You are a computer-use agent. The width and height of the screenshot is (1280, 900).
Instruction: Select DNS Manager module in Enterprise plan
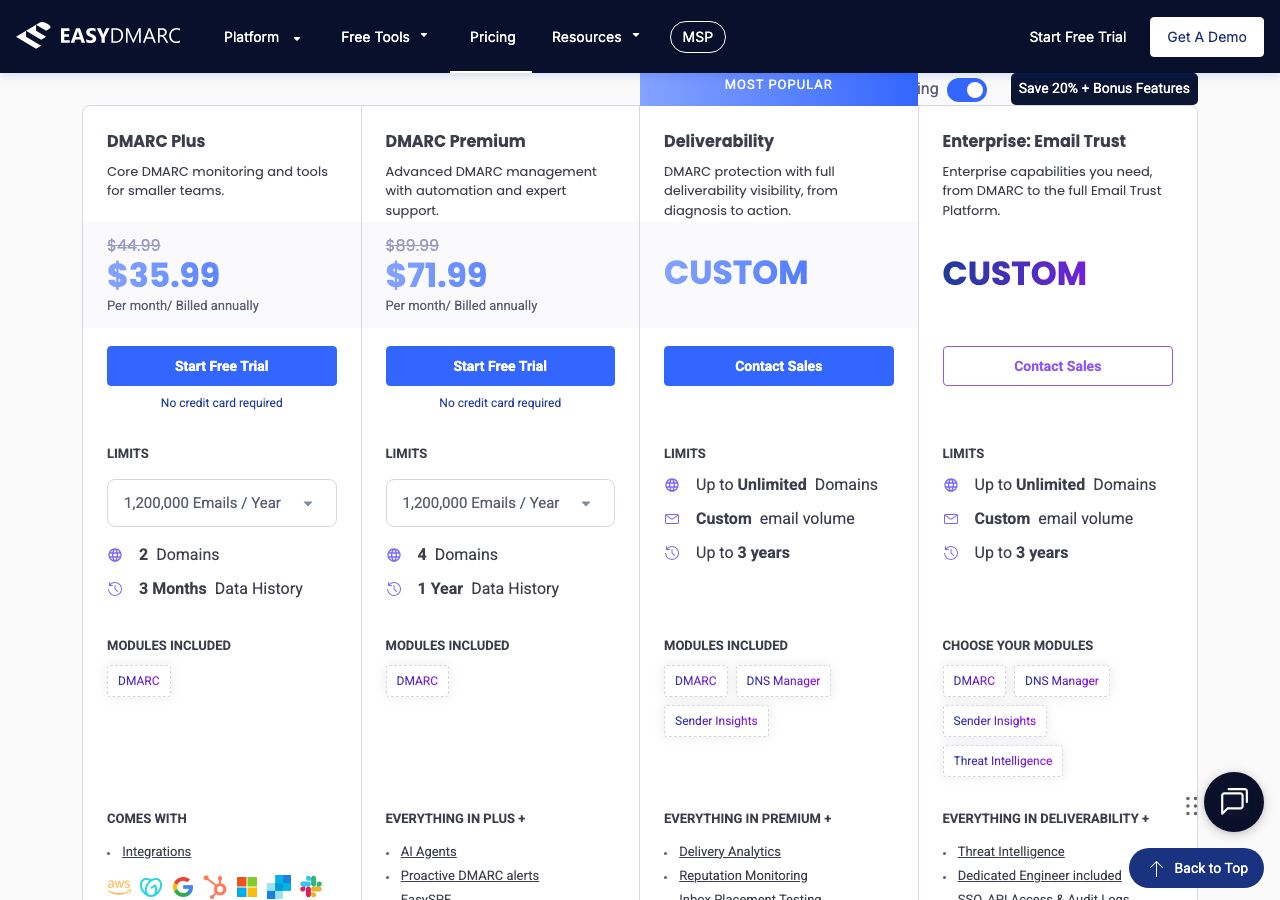[x=1062, y=681]
